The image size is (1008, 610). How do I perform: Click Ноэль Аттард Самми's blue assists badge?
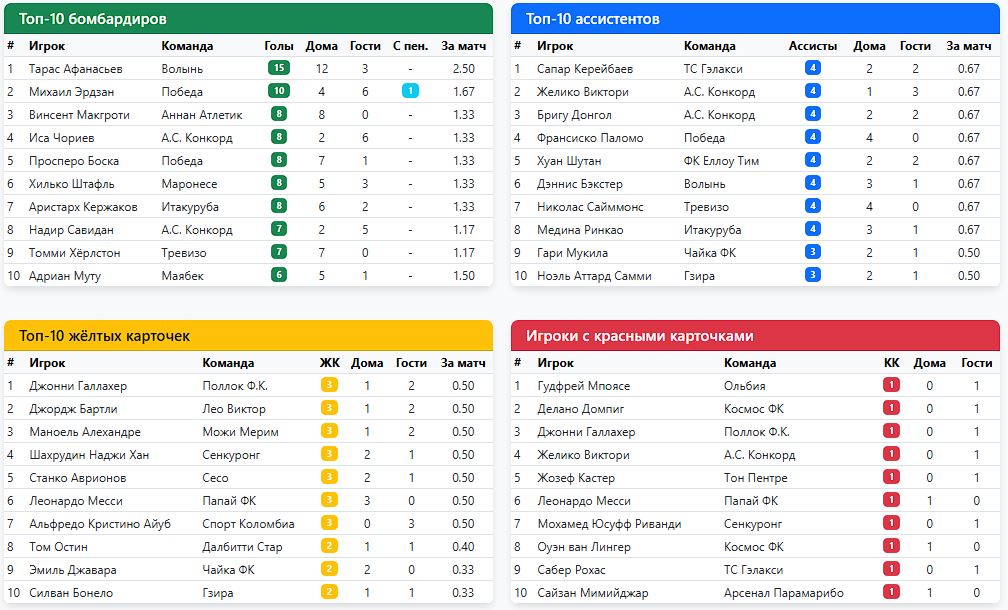tap(813, 275)
